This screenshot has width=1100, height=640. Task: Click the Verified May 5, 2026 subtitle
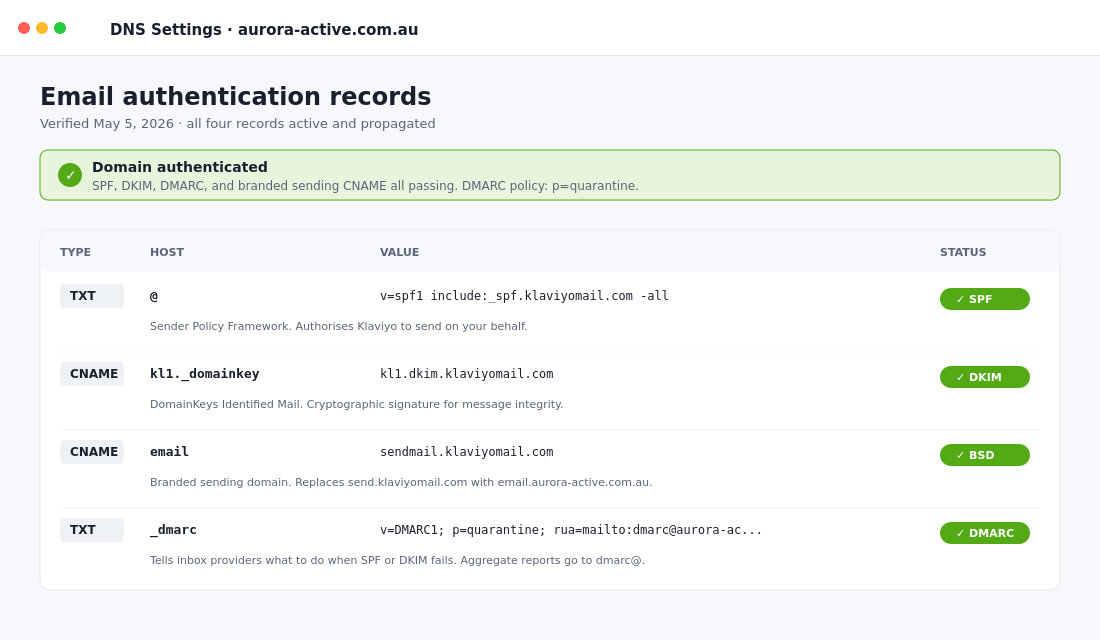coord(238,124)
